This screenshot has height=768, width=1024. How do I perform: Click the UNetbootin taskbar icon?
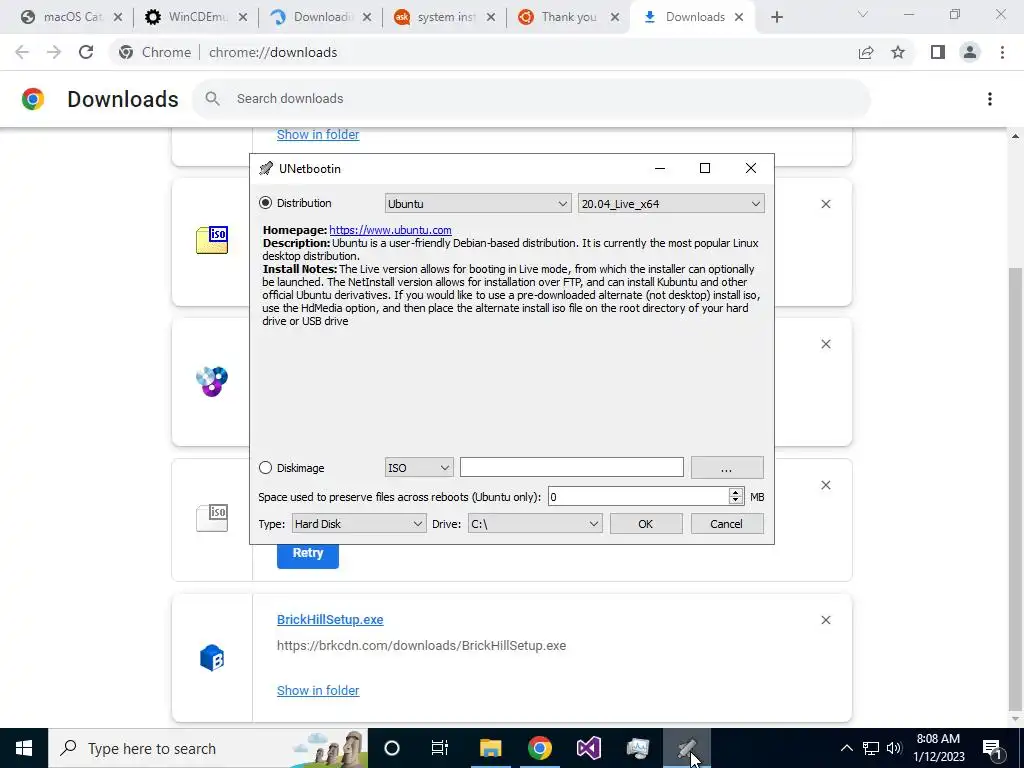tap(687, 748)
